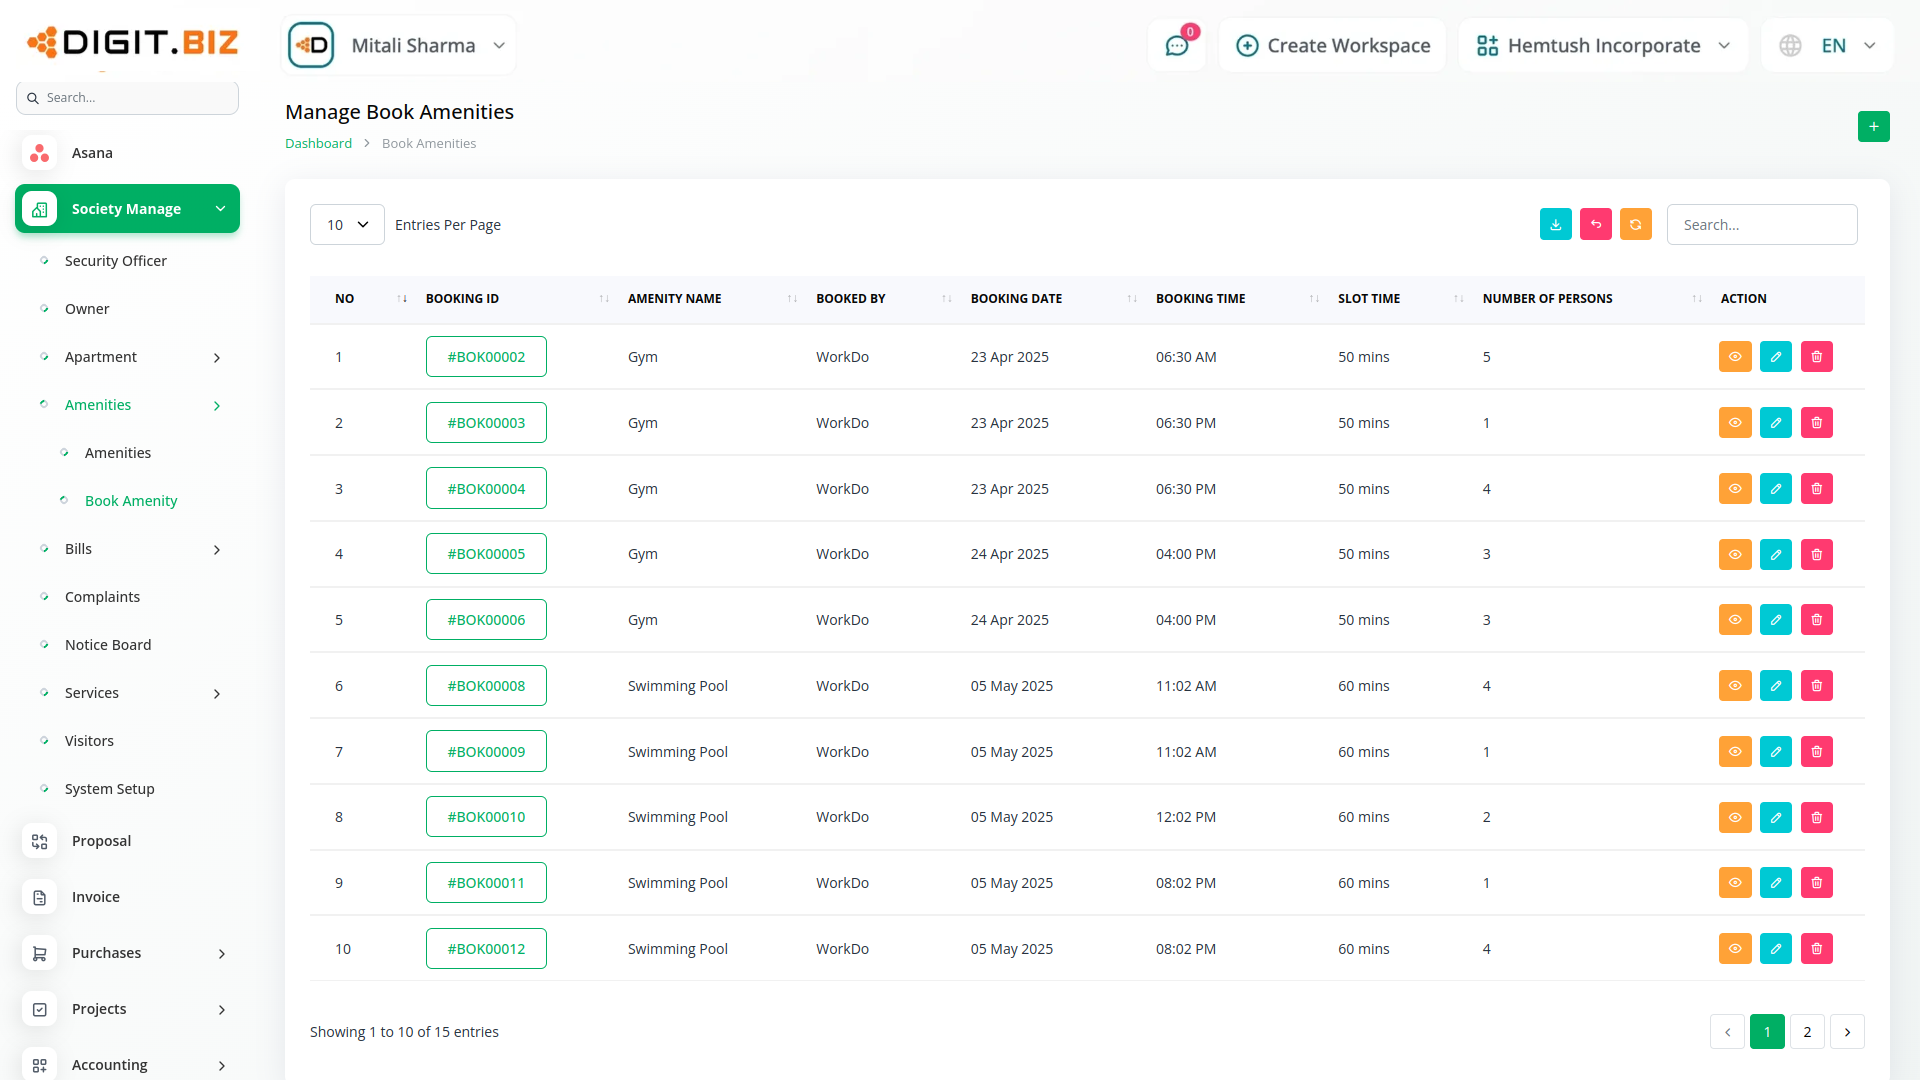This screenshot has width=1920, height=1080.
Task: Click the orange refresh reset icon
Action: pos(1635,225)
